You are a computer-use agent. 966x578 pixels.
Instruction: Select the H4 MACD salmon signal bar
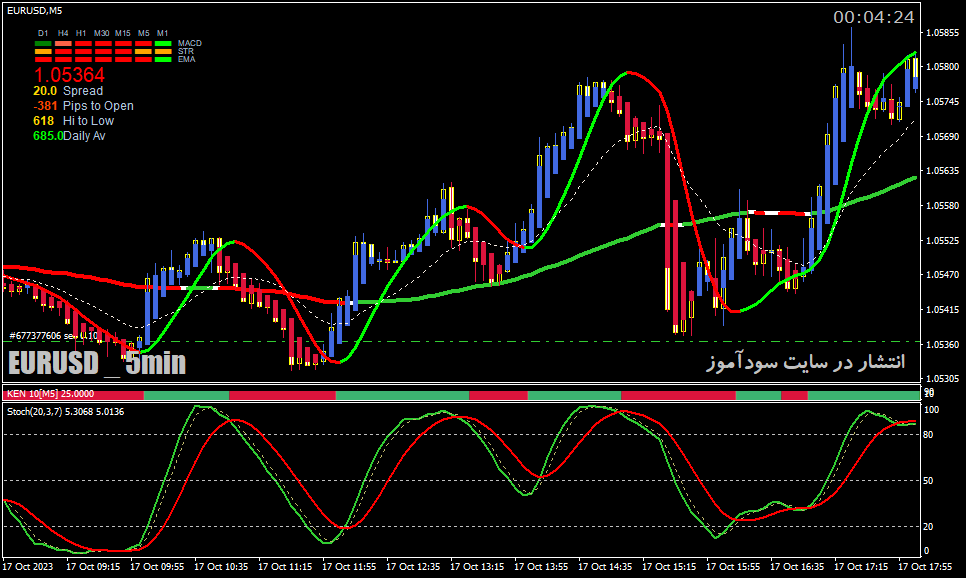click(63, 44)
